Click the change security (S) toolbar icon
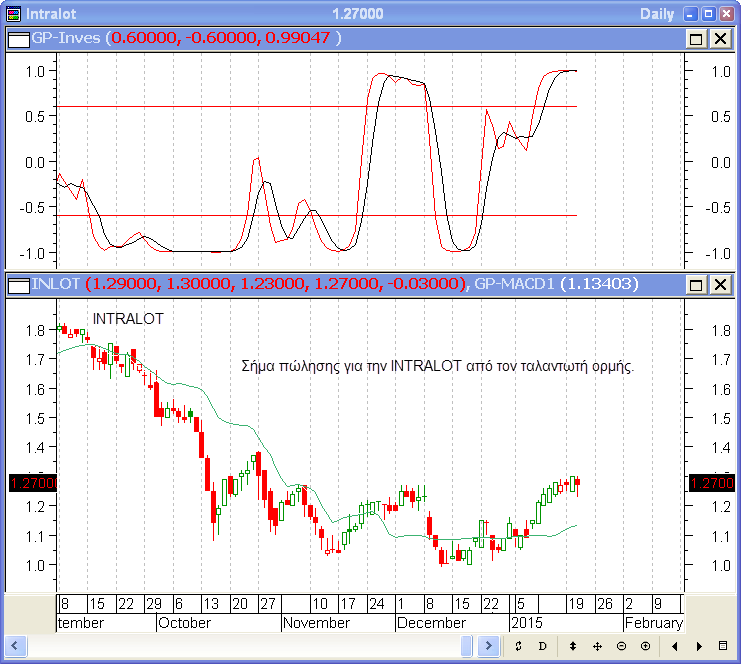Screen dimensions: 741x664 click(x=518, y=646)
